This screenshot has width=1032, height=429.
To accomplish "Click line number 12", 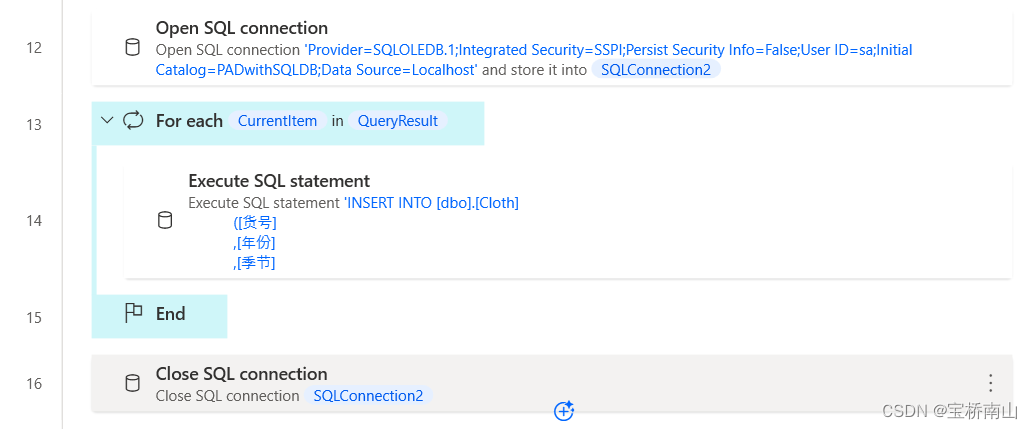I will [34, 48].
